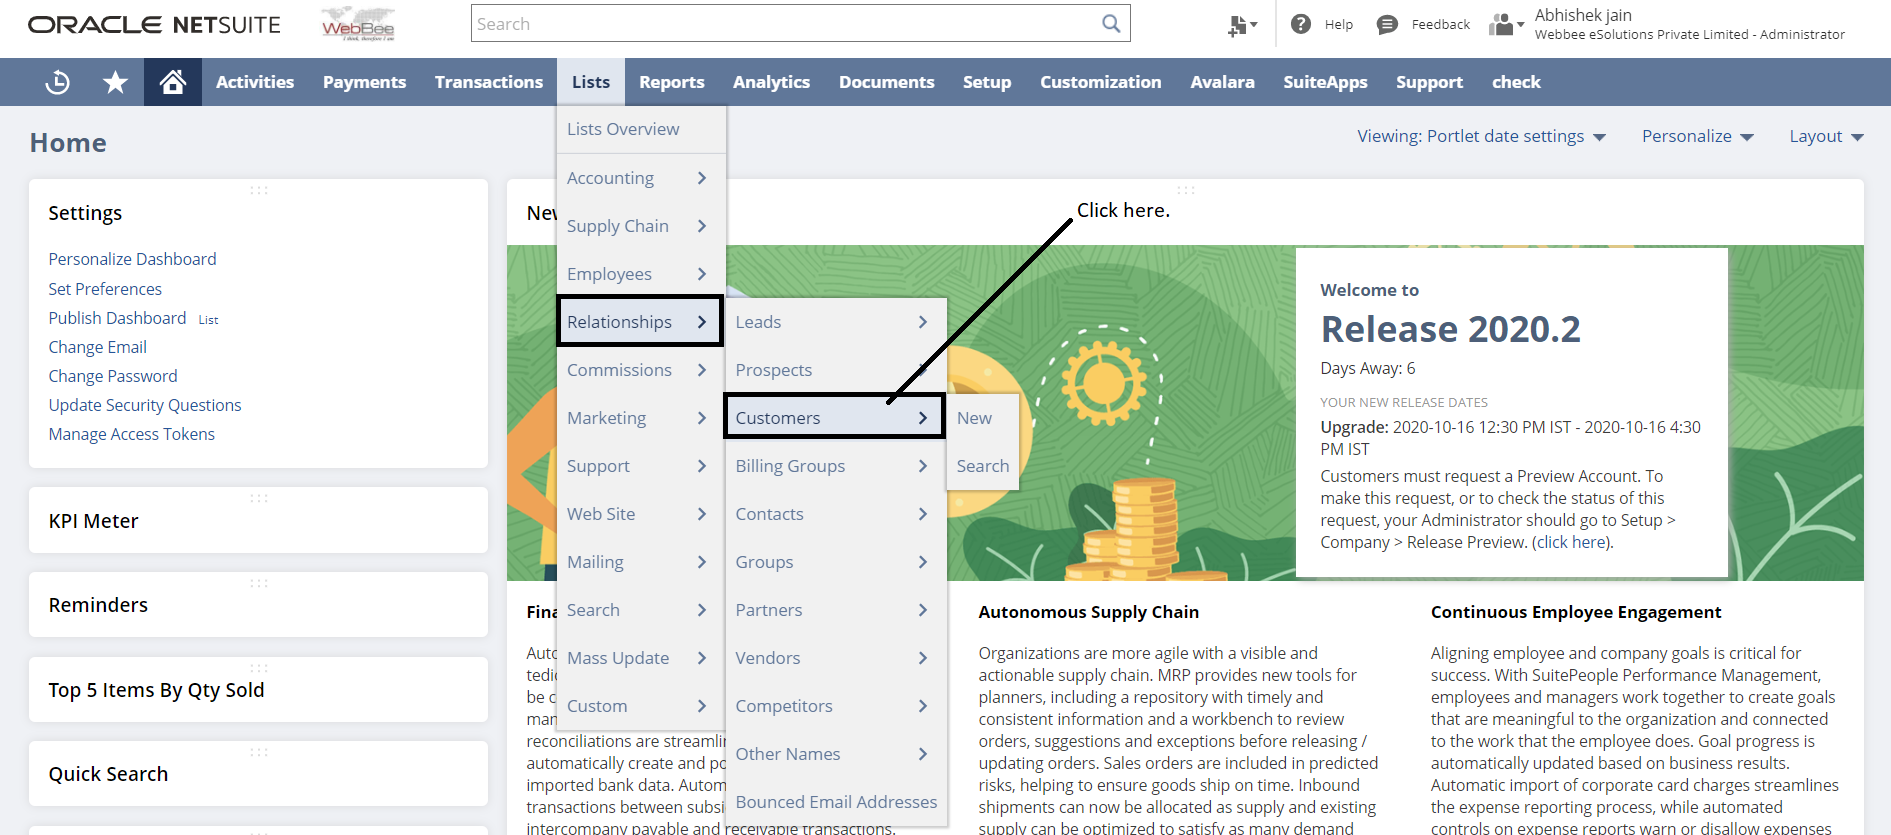Open the SuiteApps menu

[x=1325, y=82]
